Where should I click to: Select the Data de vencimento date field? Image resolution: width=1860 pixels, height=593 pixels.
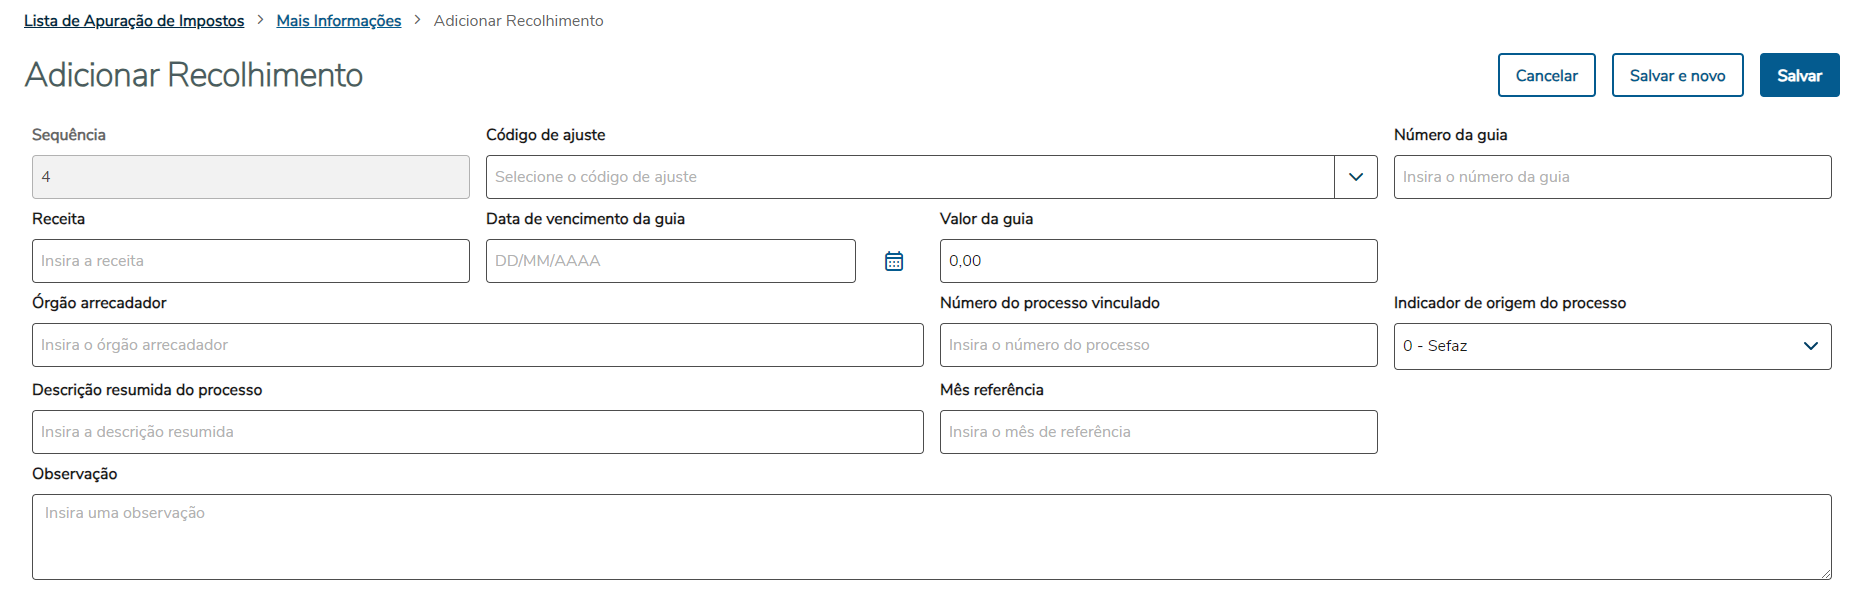click(670, 261)
